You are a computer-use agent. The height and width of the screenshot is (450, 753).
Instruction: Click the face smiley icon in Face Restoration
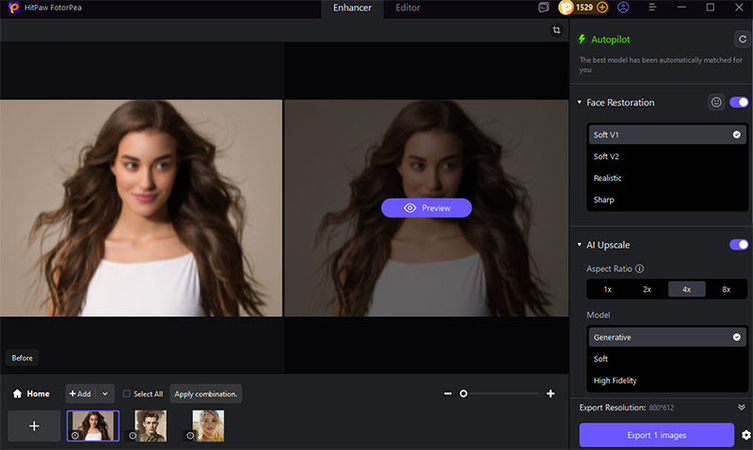716,102
